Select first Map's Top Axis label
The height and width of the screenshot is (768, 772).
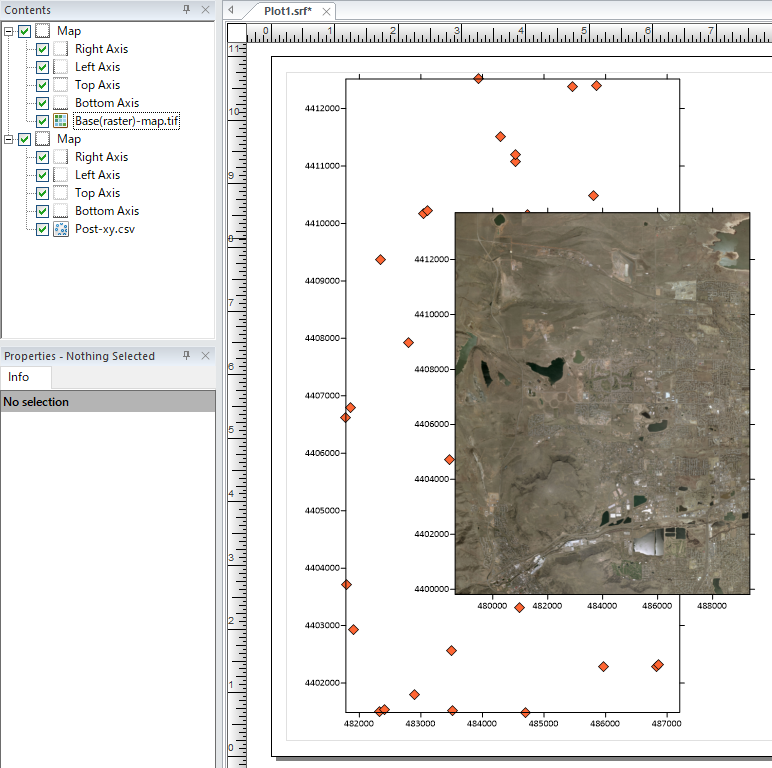click(97, 85)
